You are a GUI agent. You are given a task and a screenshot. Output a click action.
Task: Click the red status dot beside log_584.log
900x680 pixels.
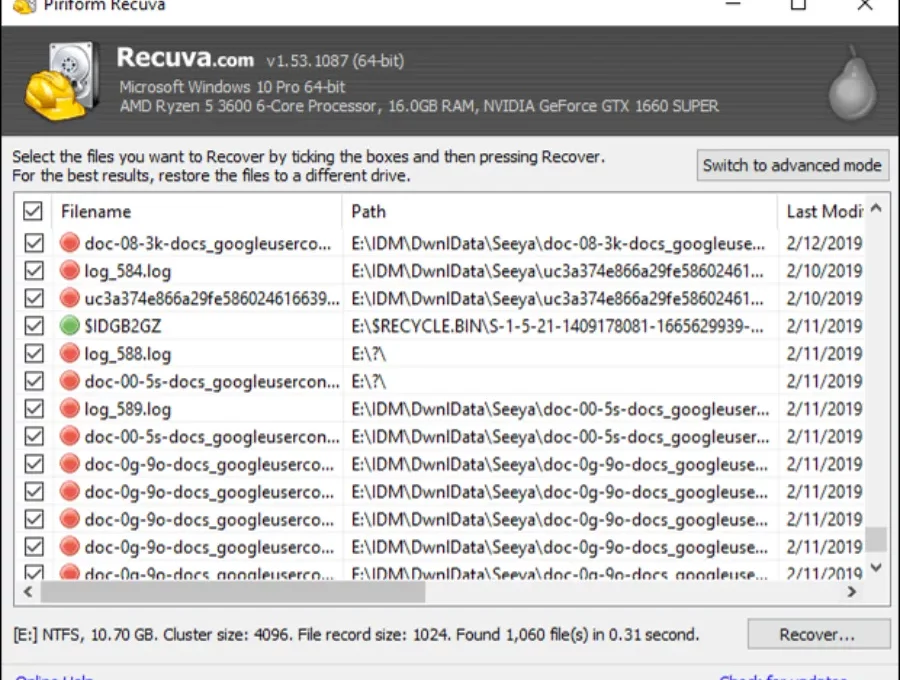69,270
